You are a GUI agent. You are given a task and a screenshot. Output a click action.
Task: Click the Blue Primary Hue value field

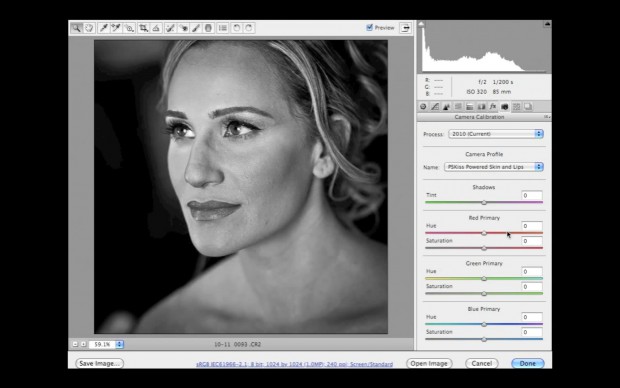[532, 317]
